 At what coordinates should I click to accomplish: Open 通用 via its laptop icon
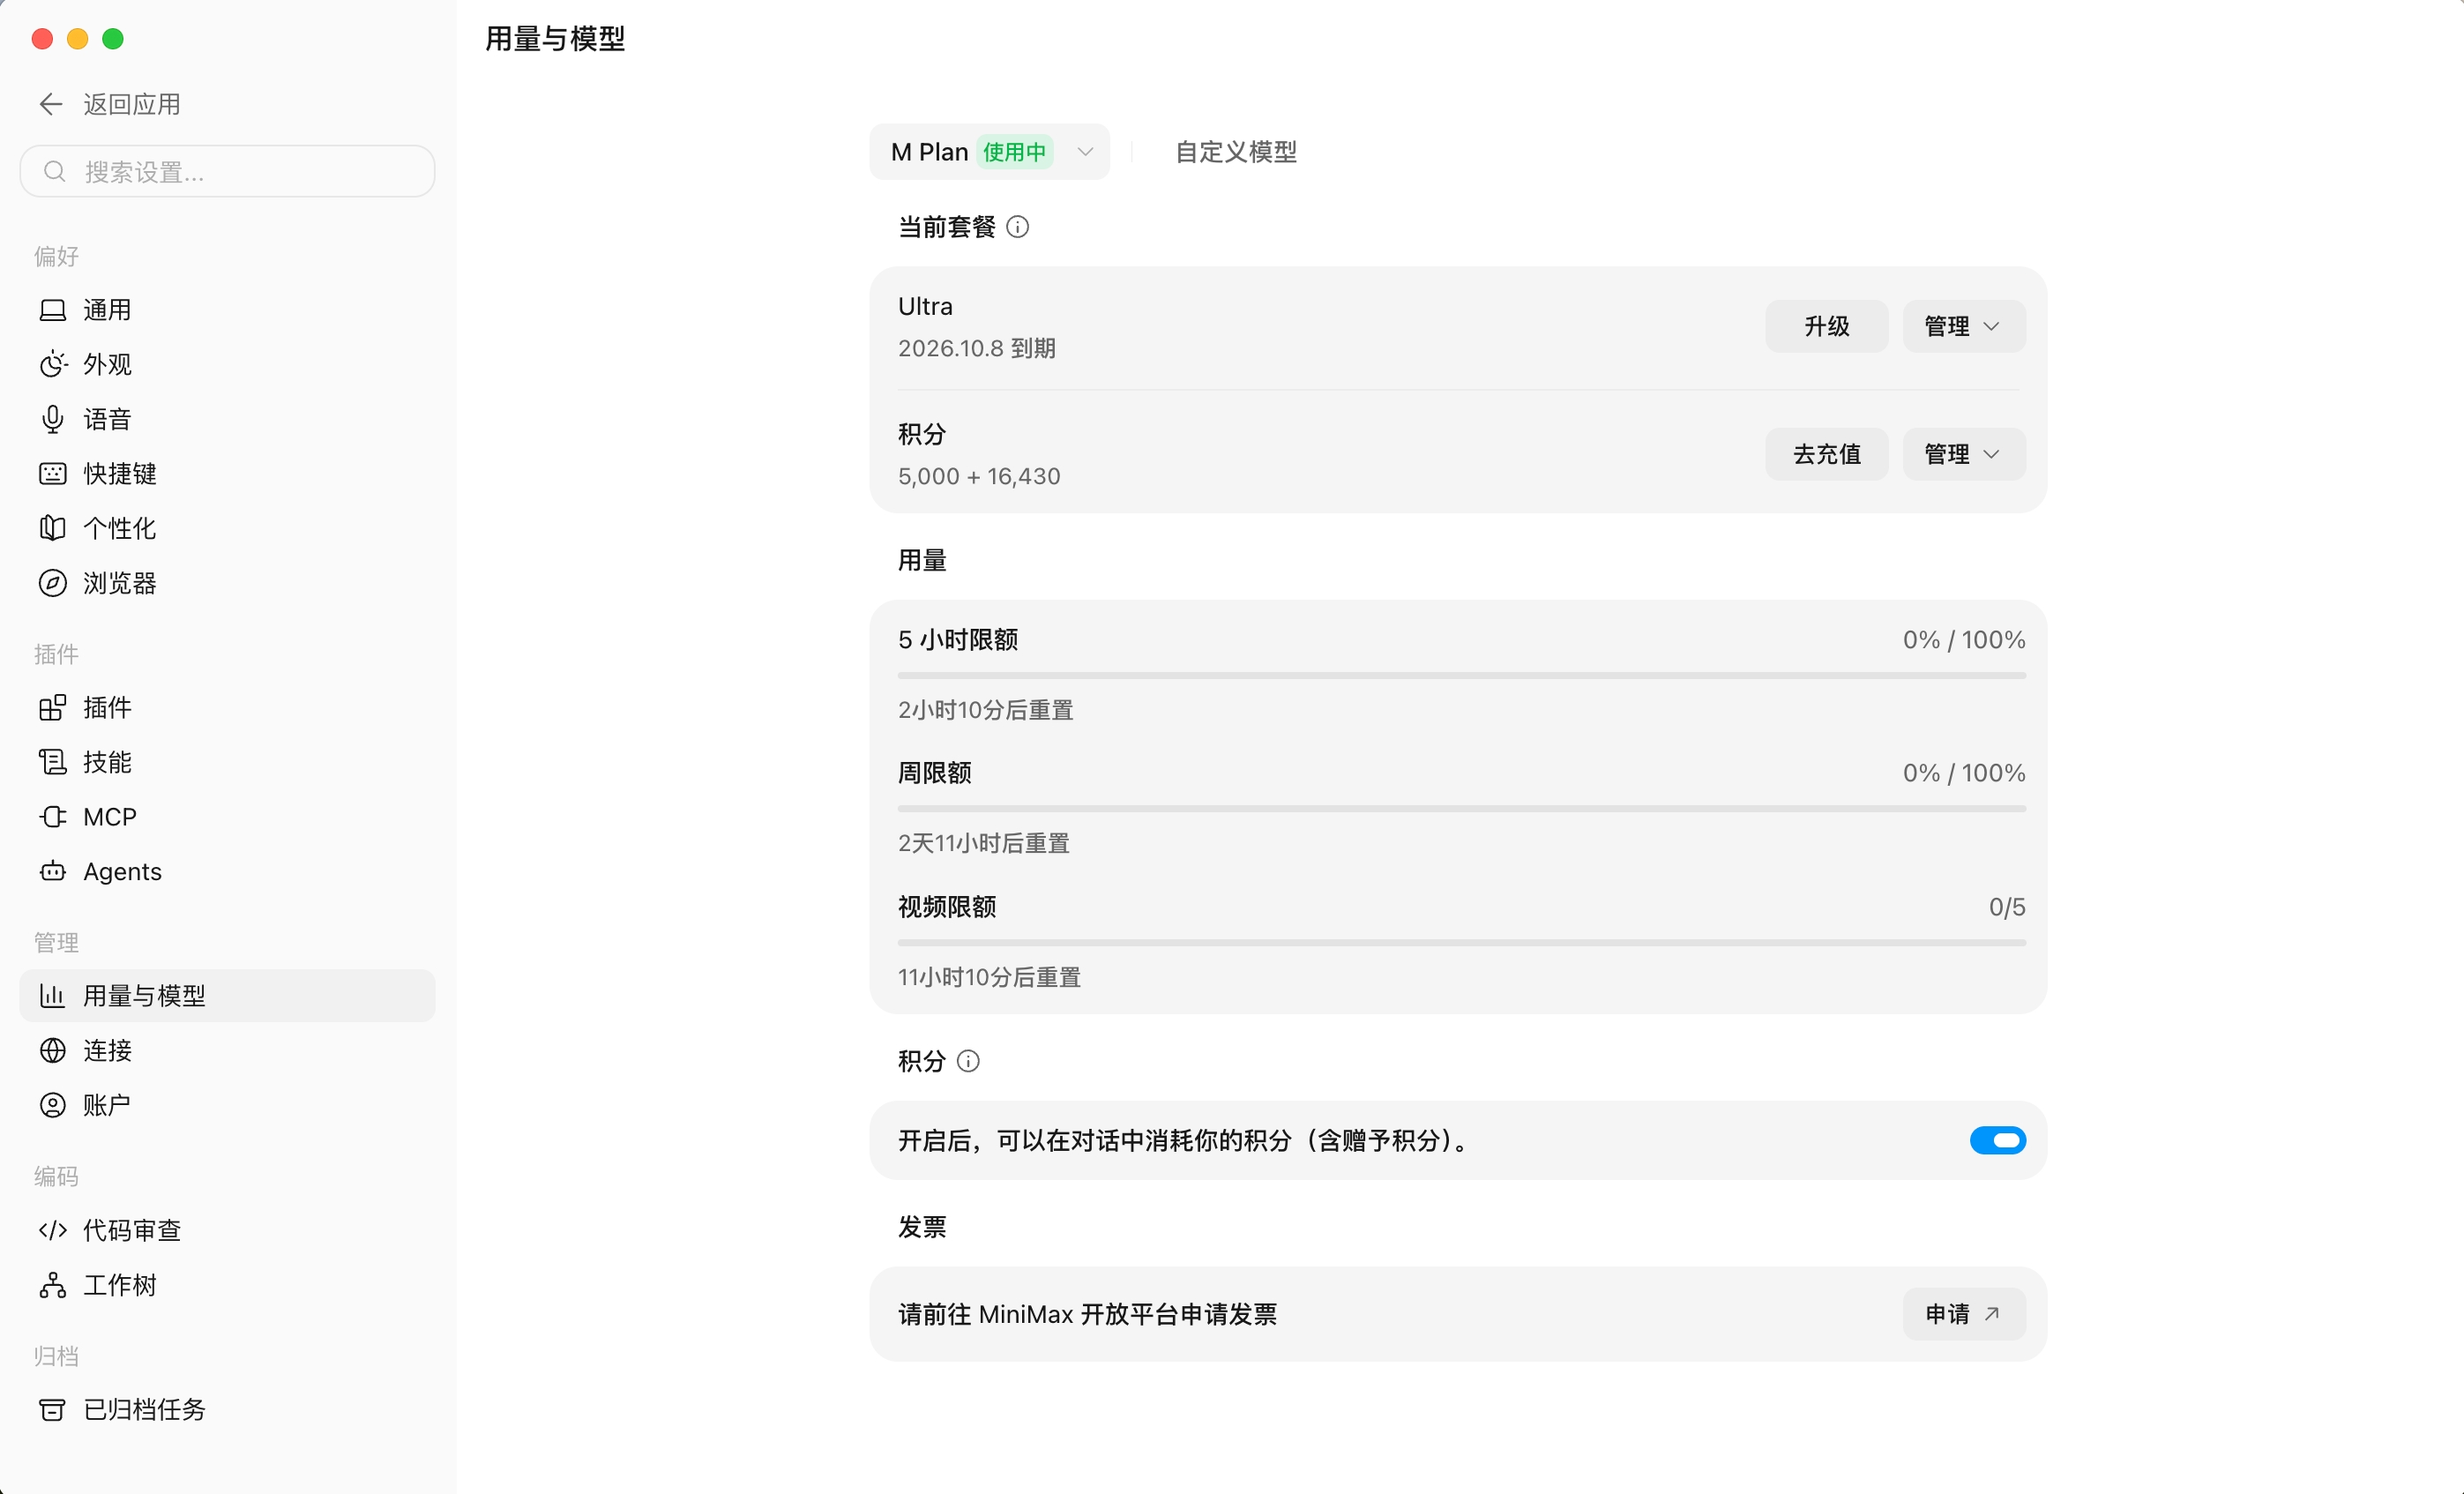(53, 310)
